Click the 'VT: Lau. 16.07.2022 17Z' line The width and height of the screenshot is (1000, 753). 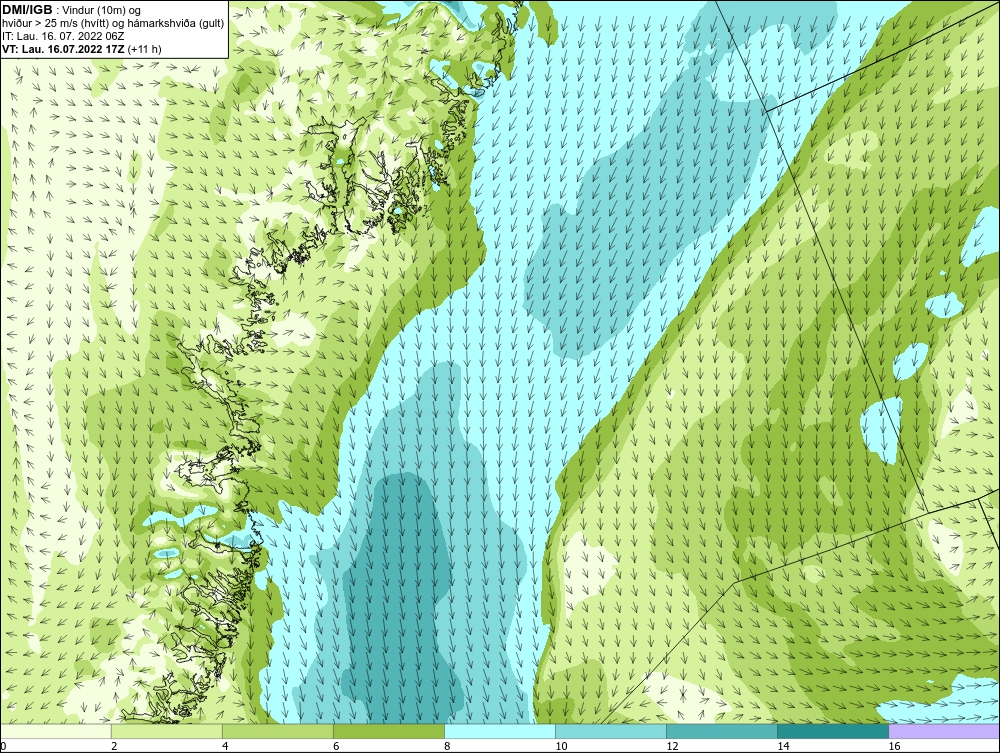(x=64, y=49)
